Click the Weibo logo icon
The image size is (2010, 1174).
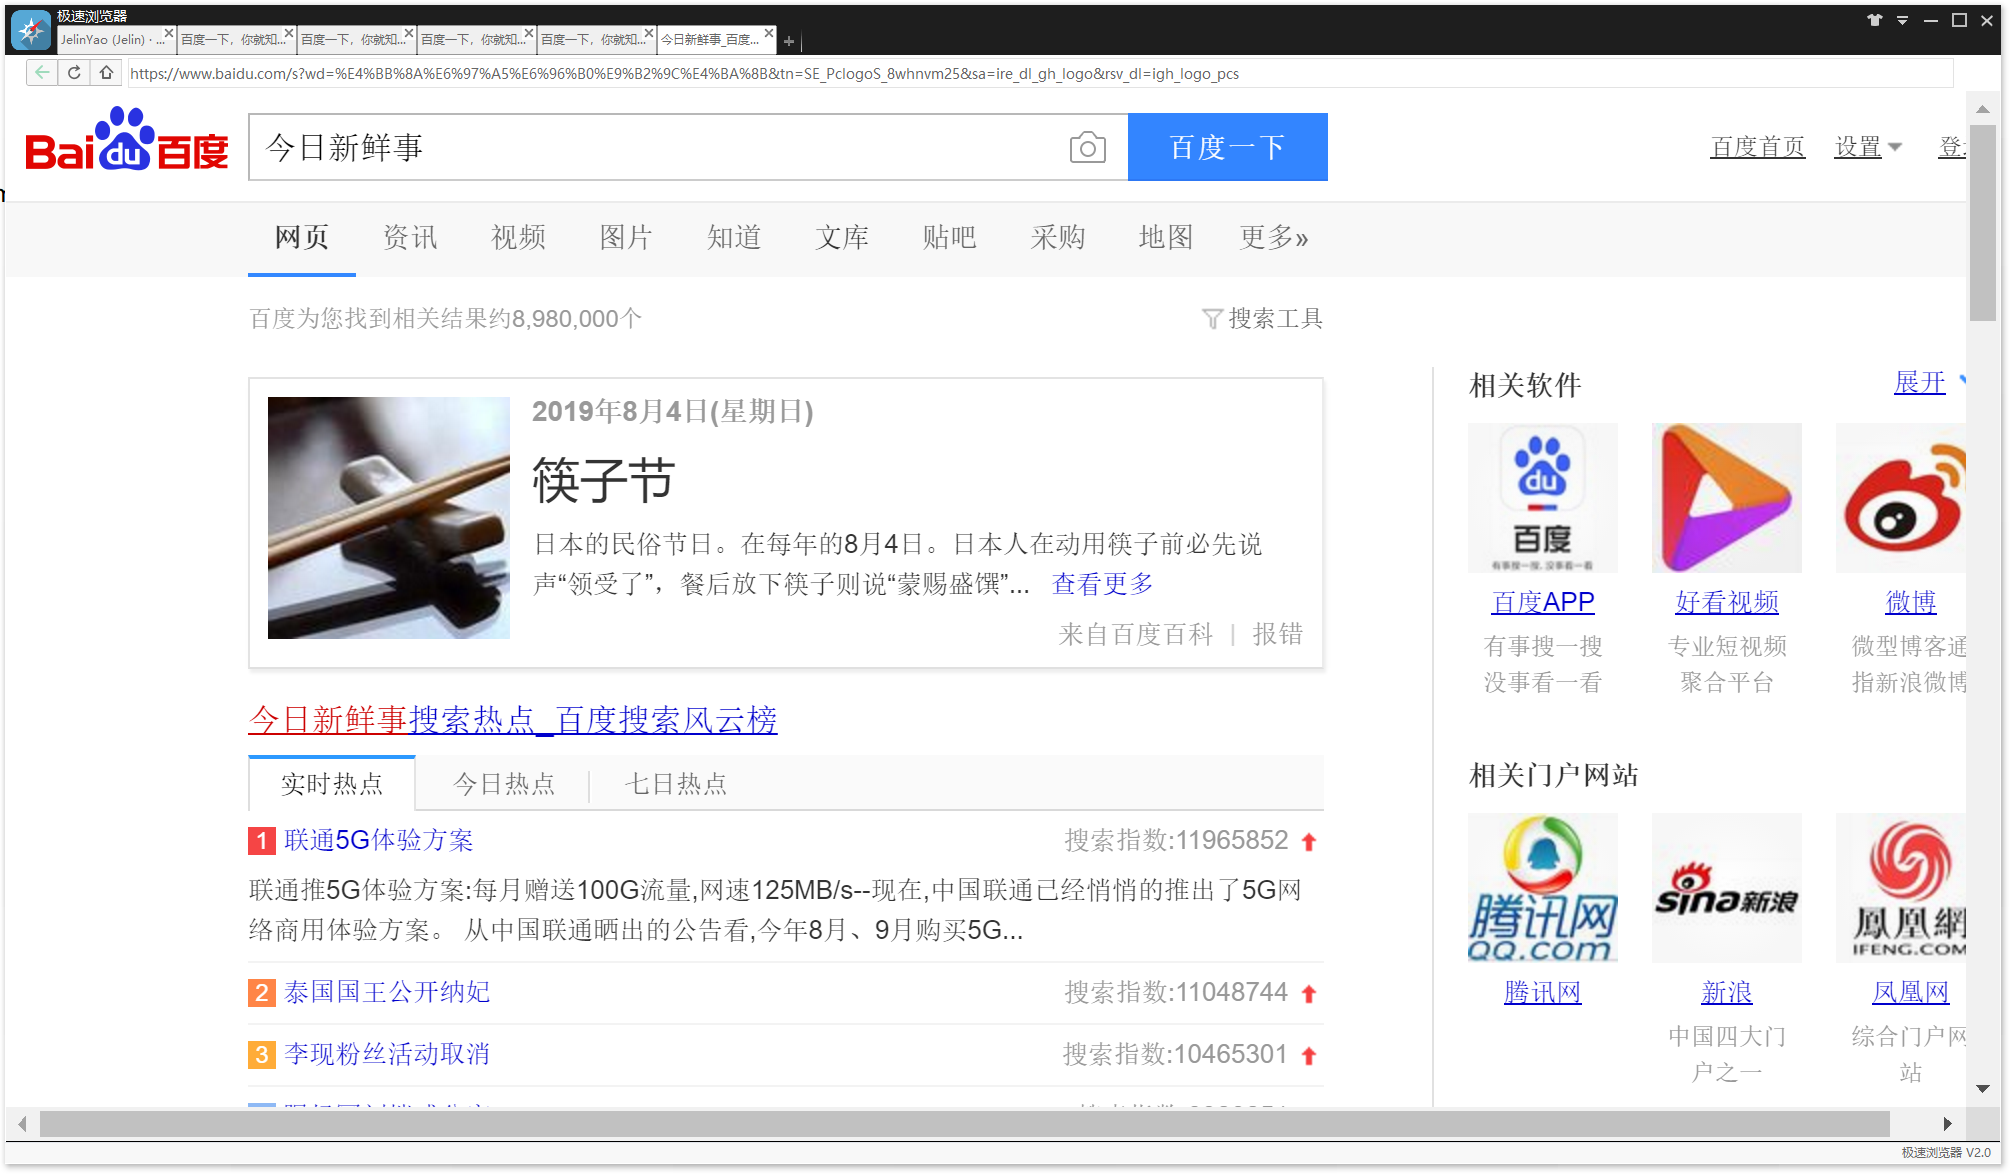pos(1902,498)
